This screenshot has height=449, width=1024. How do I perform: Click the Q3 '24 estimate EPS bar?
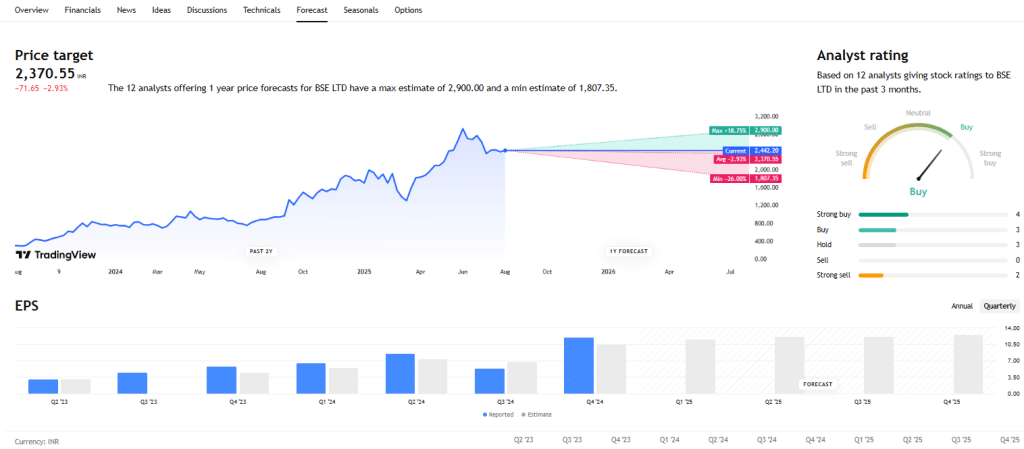pos(522,378)
